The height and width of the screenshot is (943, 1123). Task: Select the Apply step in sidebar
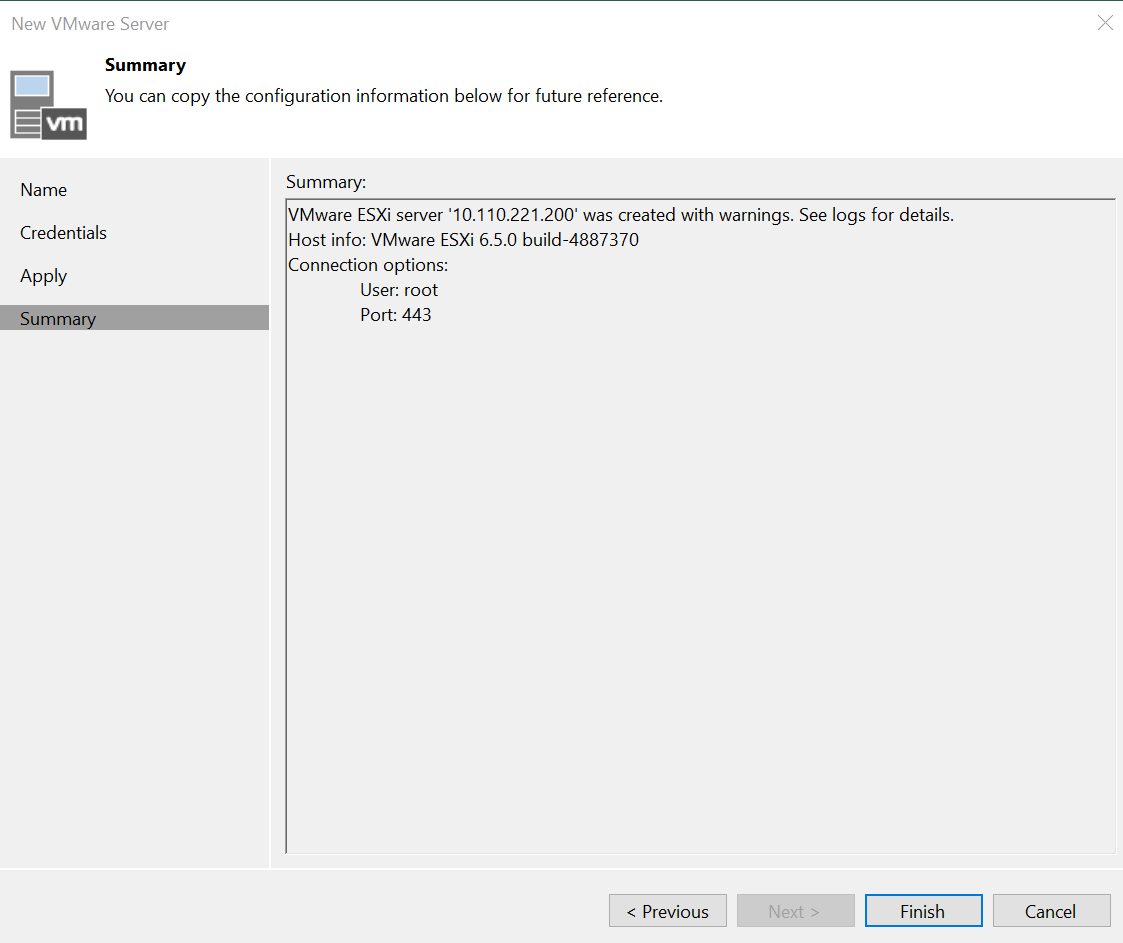[44, 276]
